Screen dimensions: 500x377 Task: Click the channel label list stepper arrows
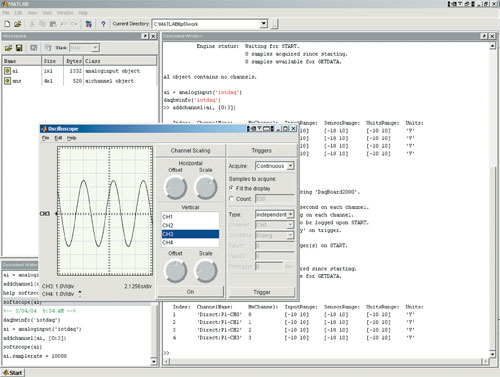point(80,293)
